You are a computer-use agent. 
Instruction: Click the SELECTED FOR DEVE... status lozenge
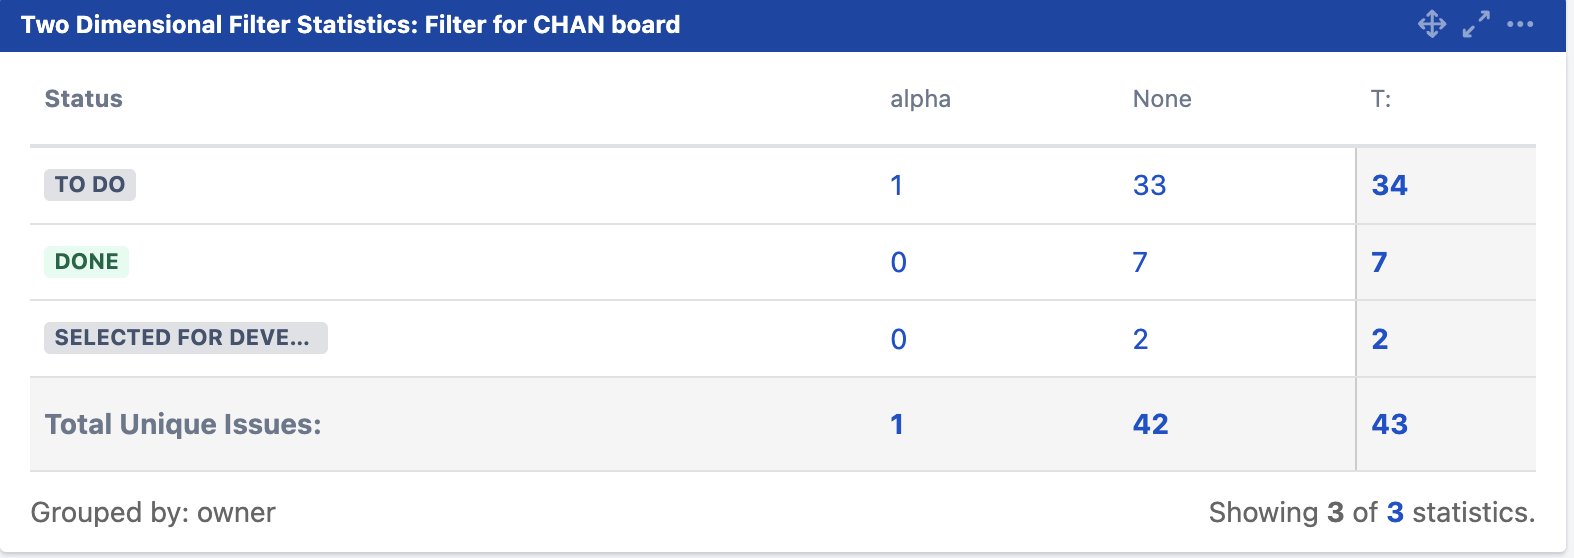186,338
